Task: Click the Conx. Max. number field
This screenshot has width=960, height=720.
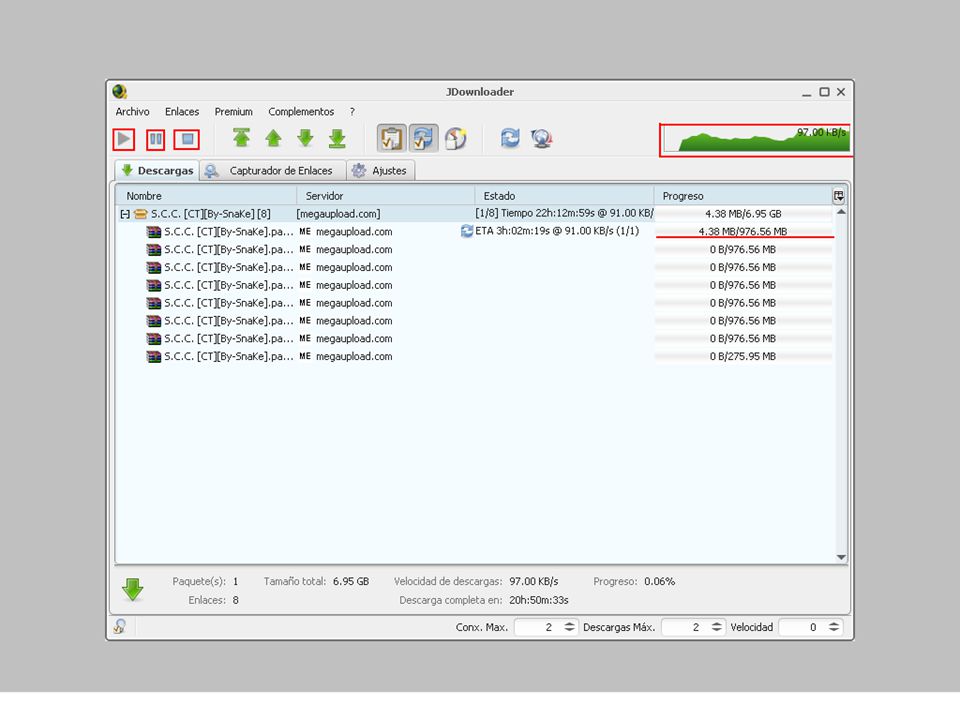Action: (x=538, y=627)
